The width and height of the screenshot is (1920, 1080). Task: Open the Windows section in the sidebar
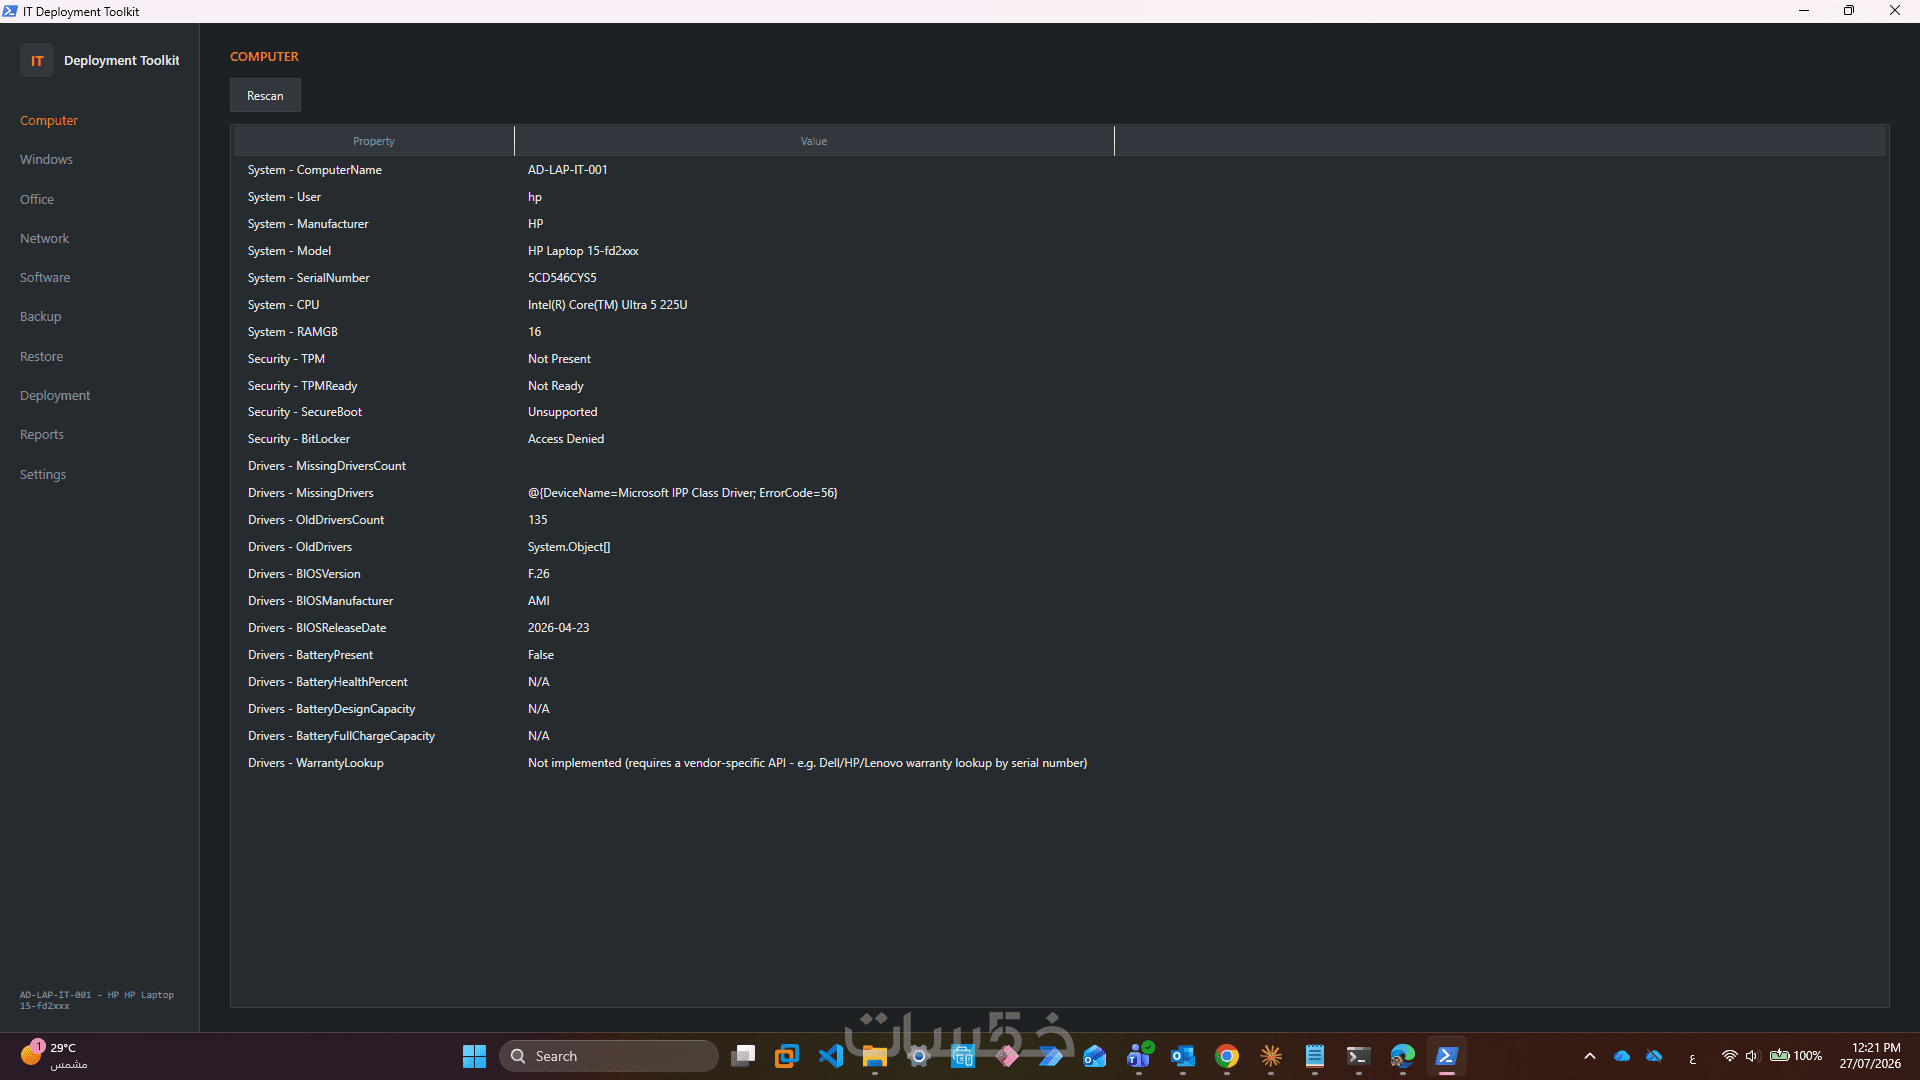pos(46,159)
